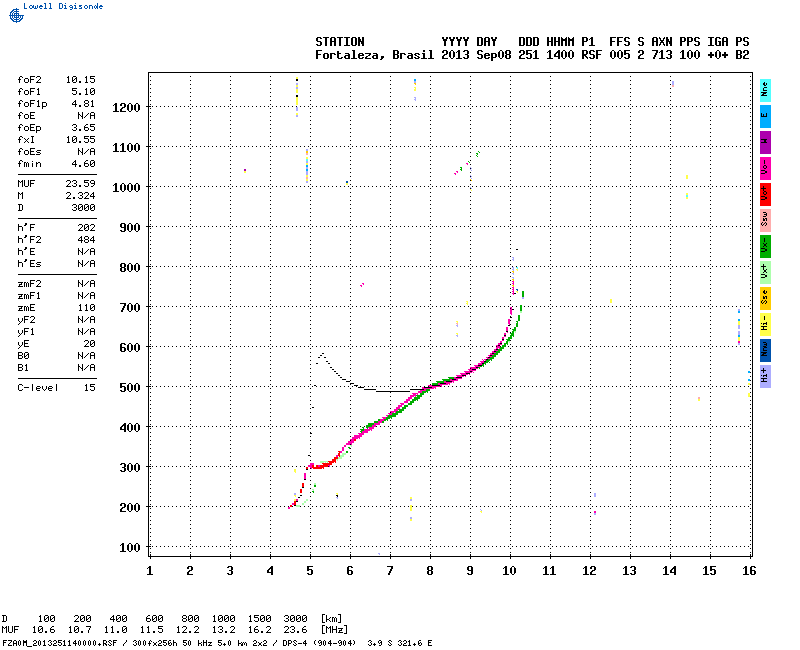Image resolution: width=800 pixels, height=650 pixels.
Task: Select the red Vo+ legend swatch
Action: [x=765, y=194]
